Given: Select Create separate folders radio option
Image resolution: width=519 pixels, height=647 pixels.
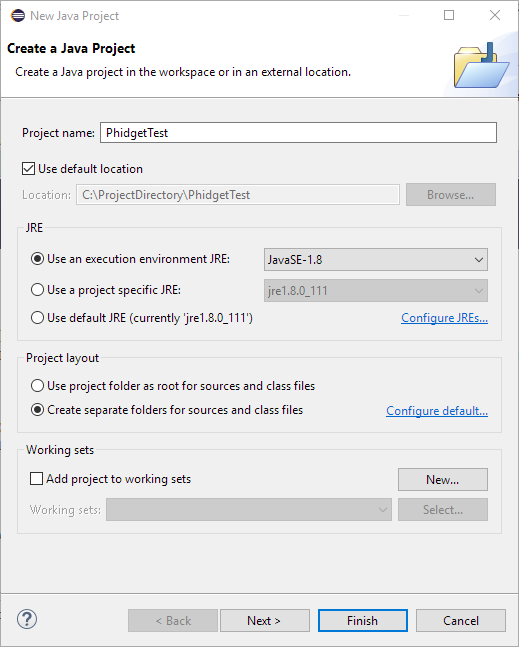Looking at the screenshot, I should (38, 410).
